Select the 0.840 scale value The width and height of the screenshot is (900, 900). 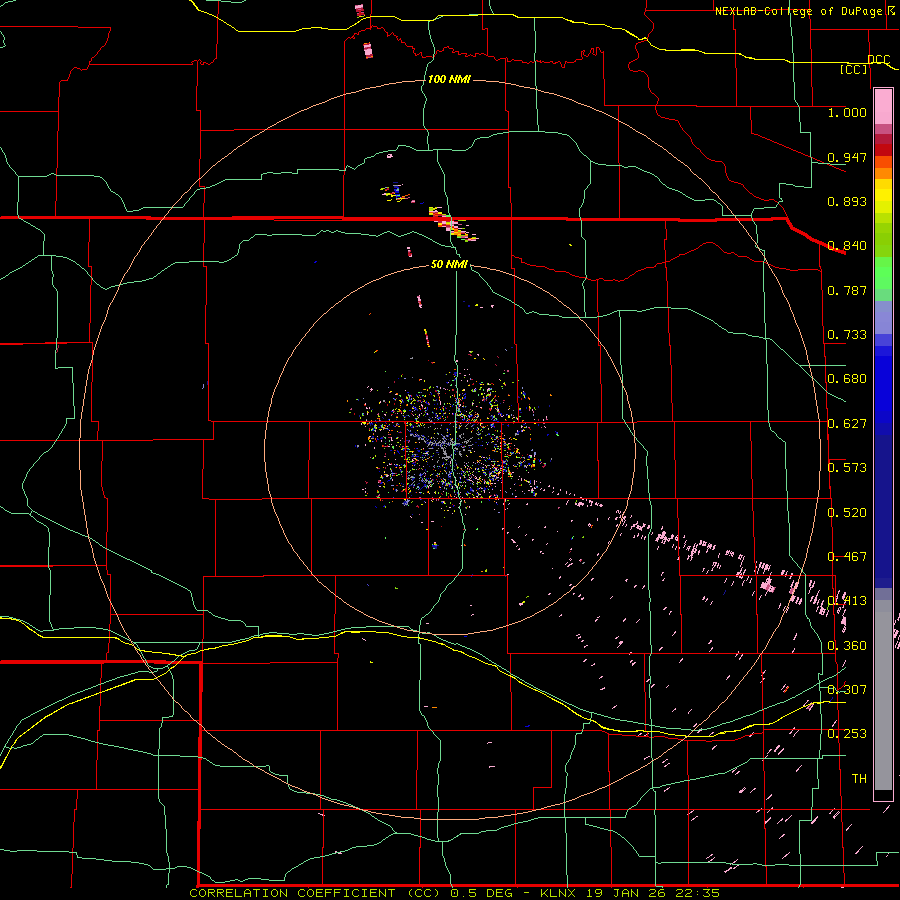pyautogui.click(x=847, y=246)
